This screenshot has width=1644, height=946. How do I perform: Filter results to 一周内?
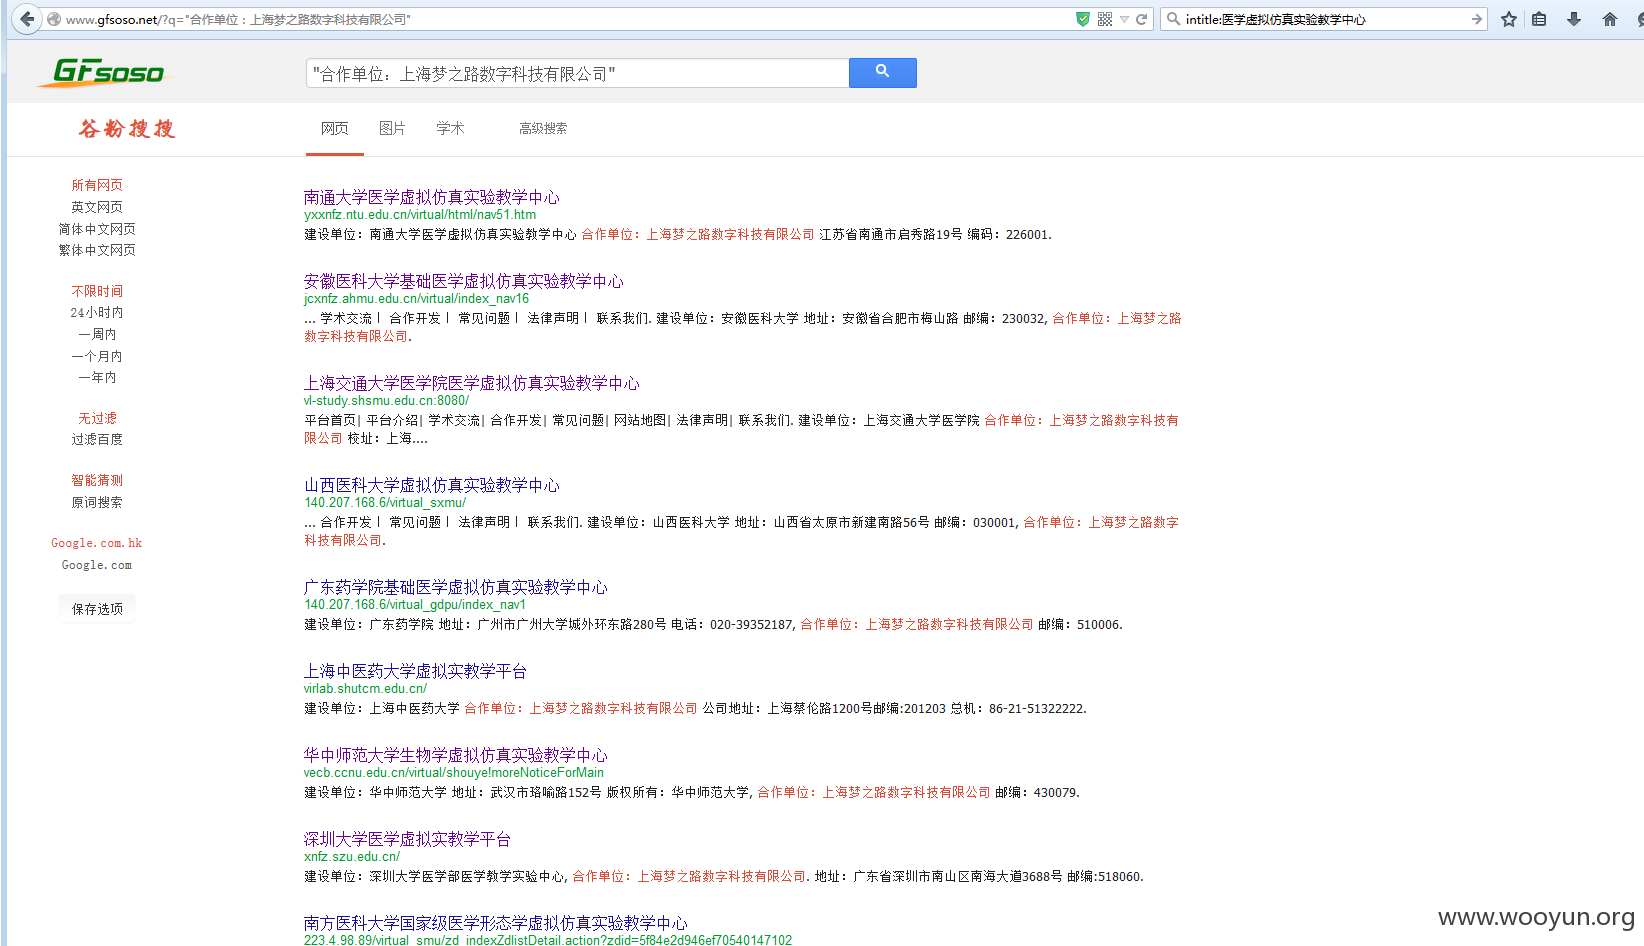pos(97,334)
